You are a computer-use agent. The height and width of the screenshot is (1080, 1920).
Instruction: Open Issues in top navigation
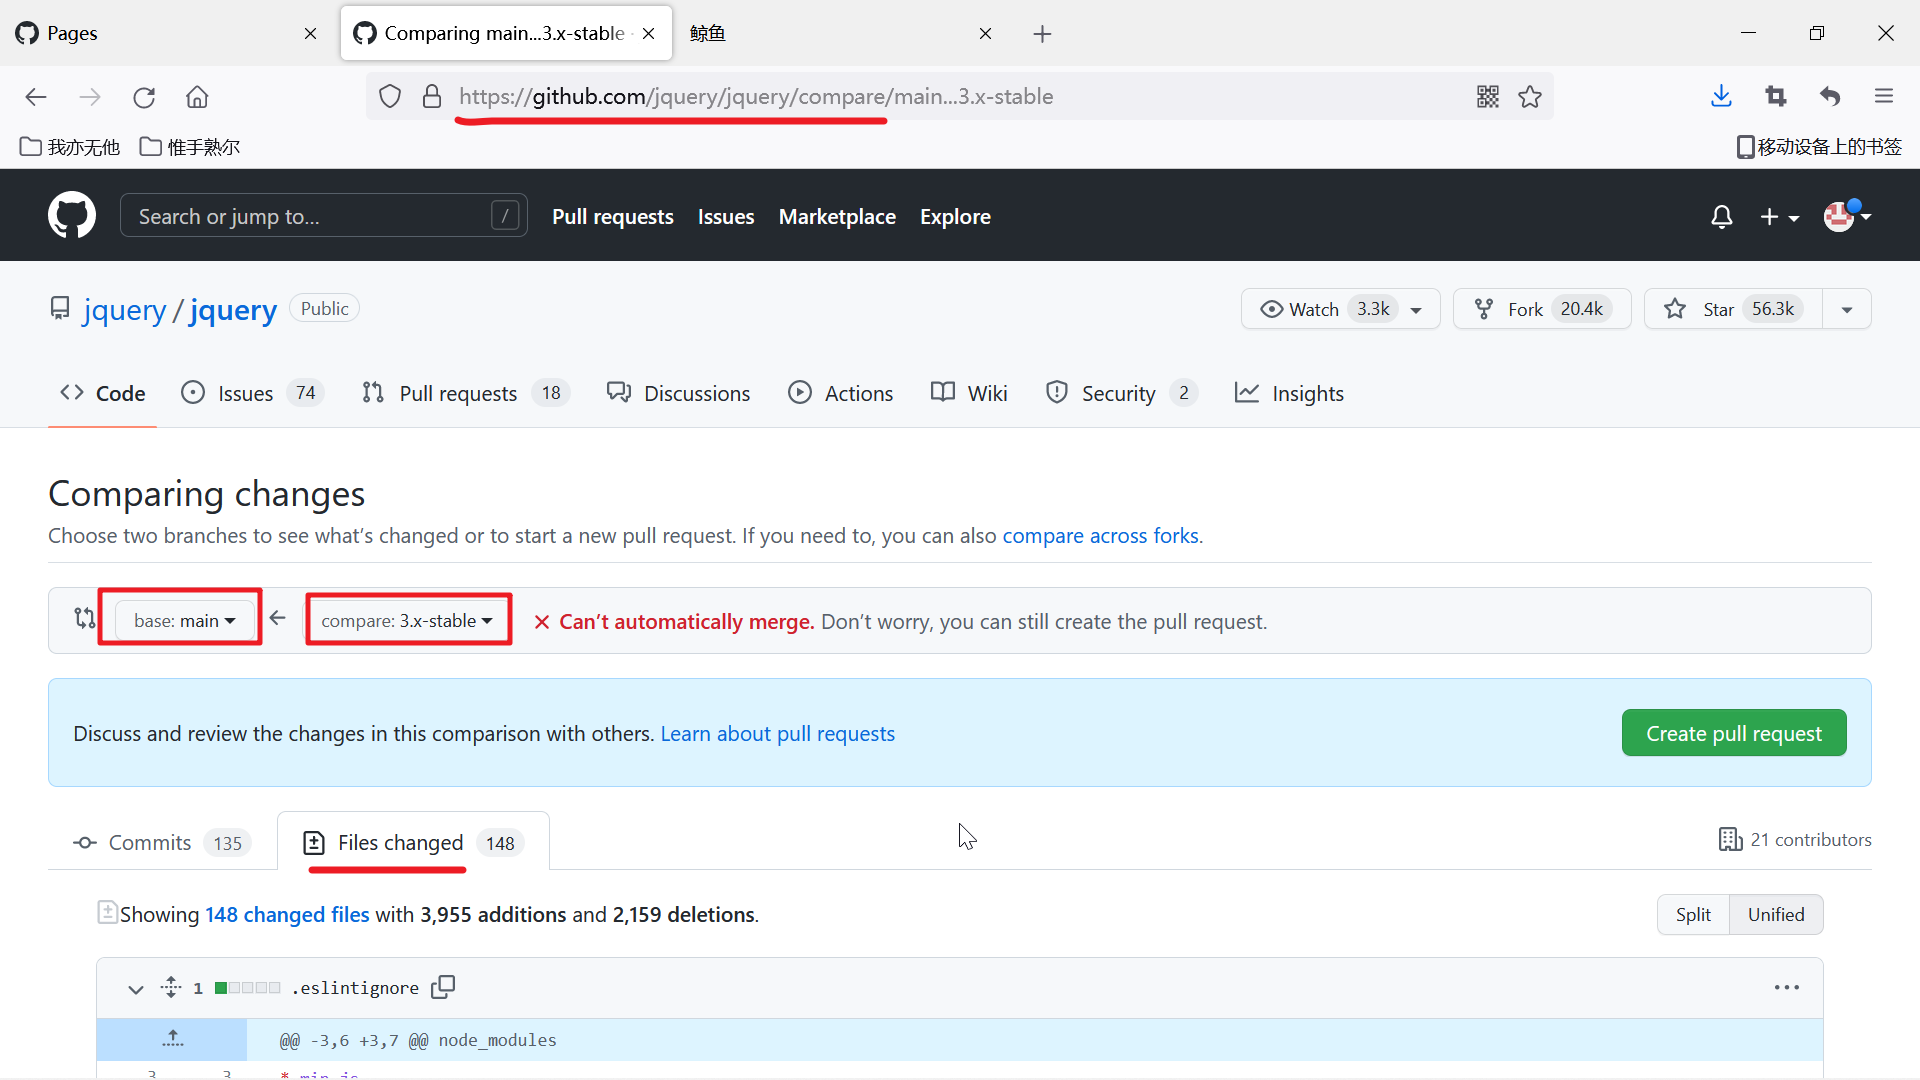726,217
